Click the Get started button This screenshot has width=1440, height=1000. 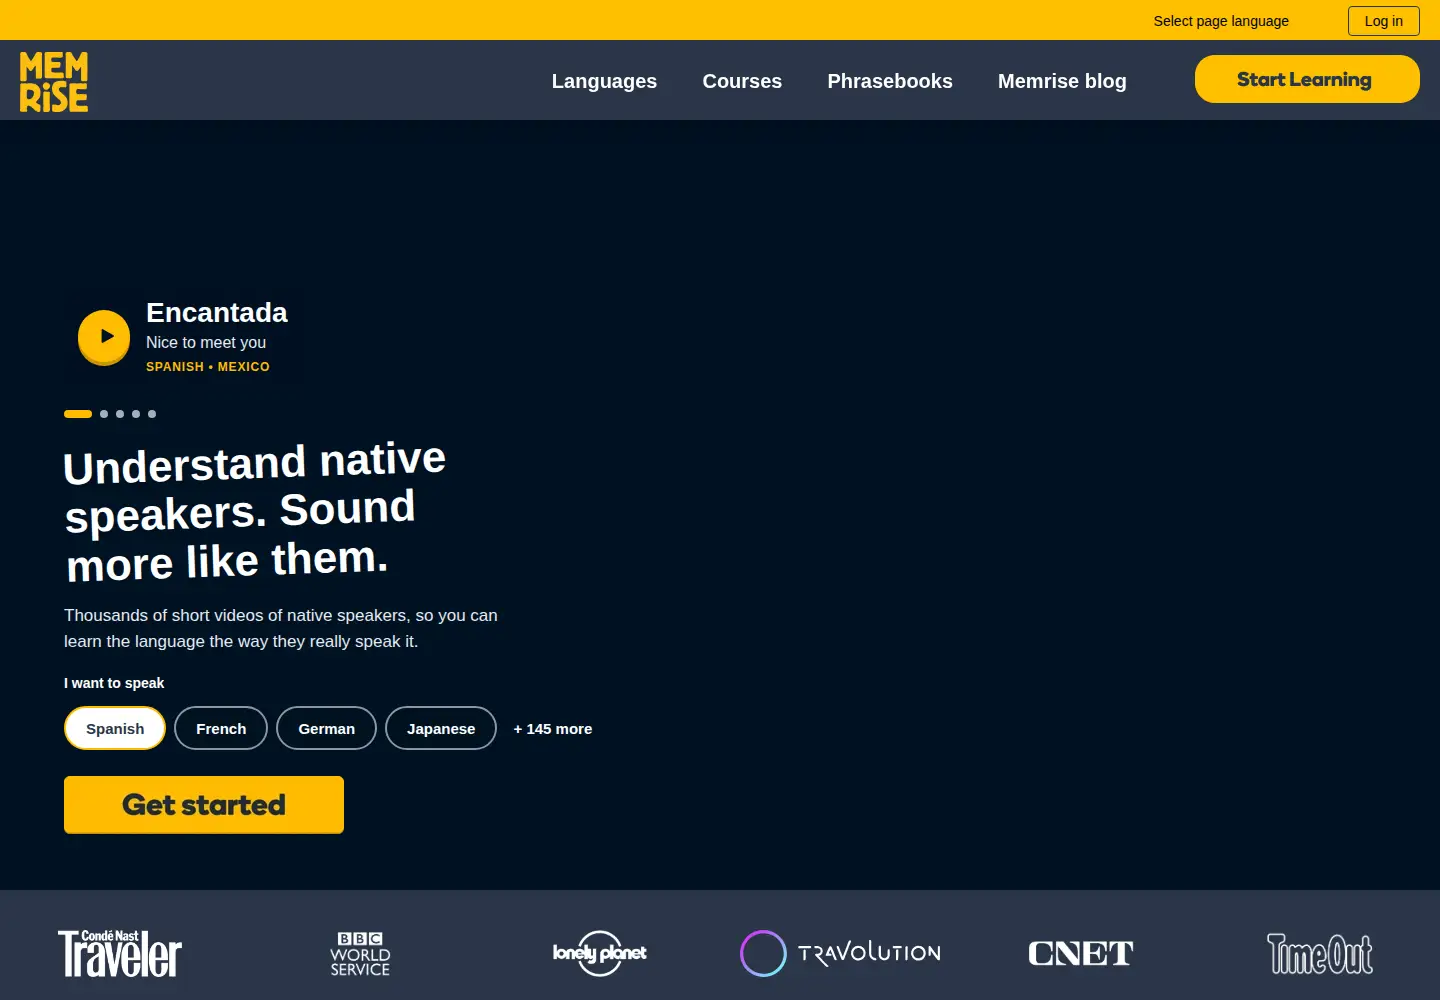pos(204,805)
